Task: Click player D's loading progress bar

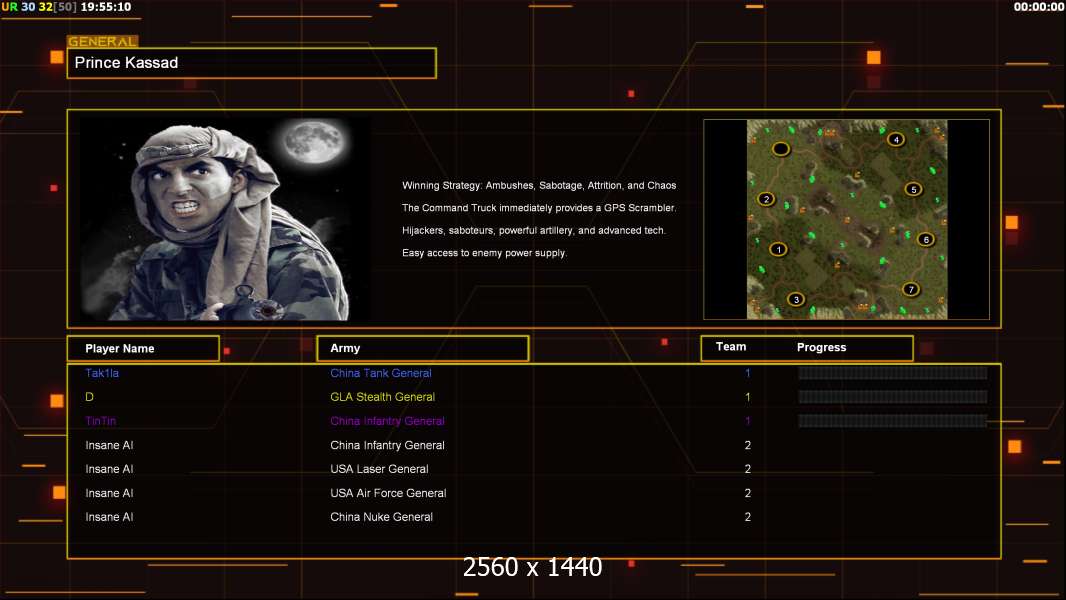Action: coord(892,397)
